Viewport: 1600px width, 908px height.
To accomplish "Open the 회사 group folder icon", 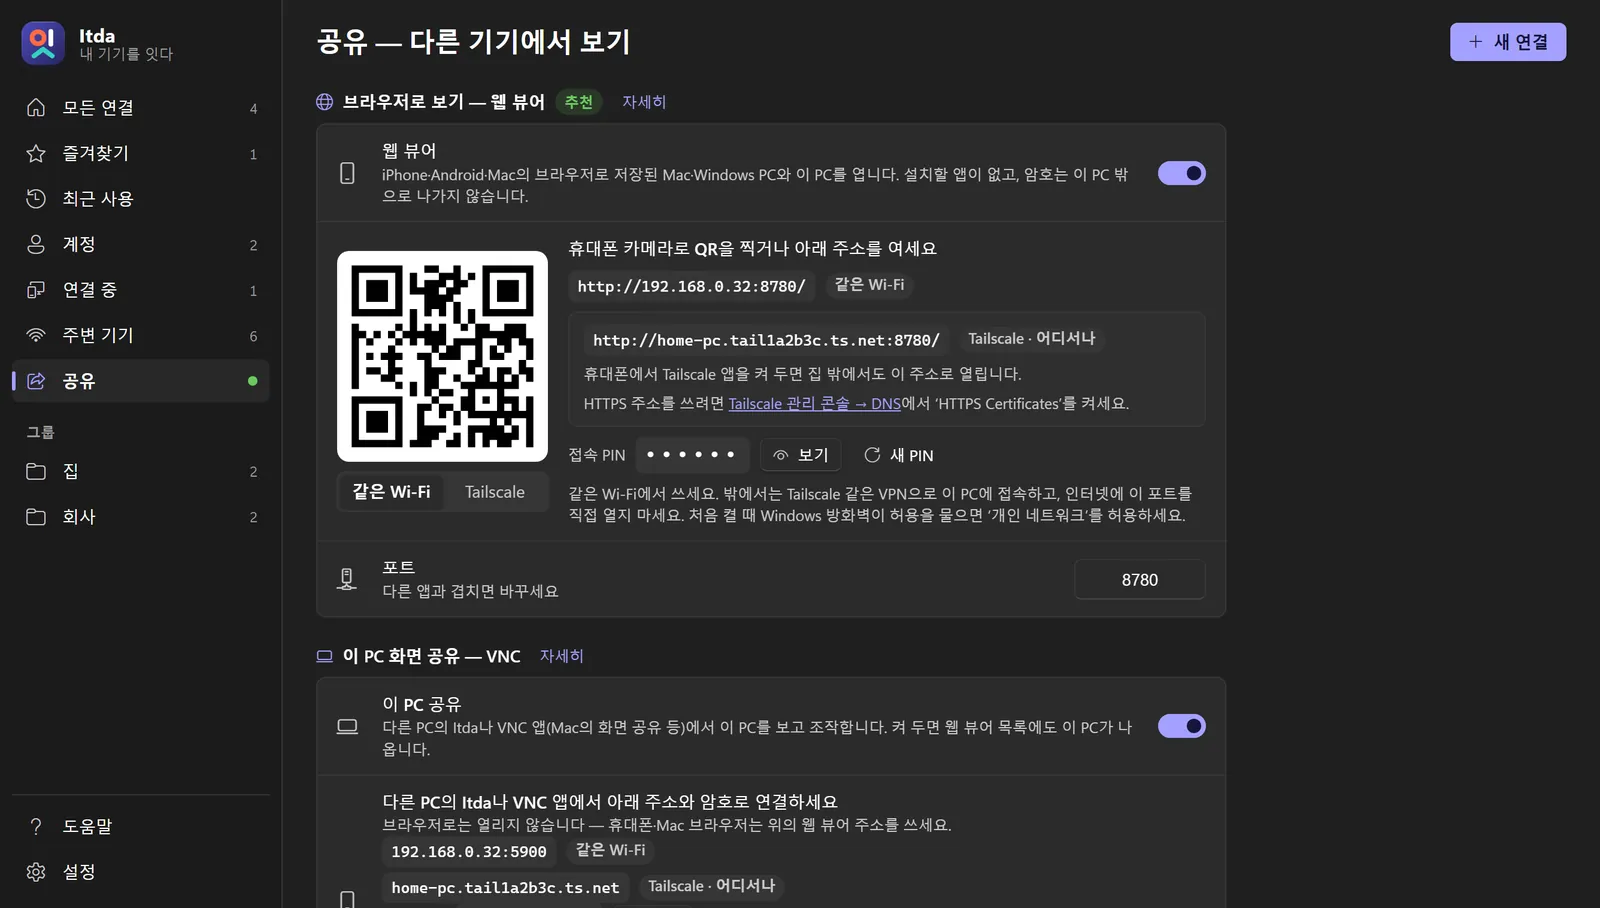I will pyautogui.click(x=36, y=517).
